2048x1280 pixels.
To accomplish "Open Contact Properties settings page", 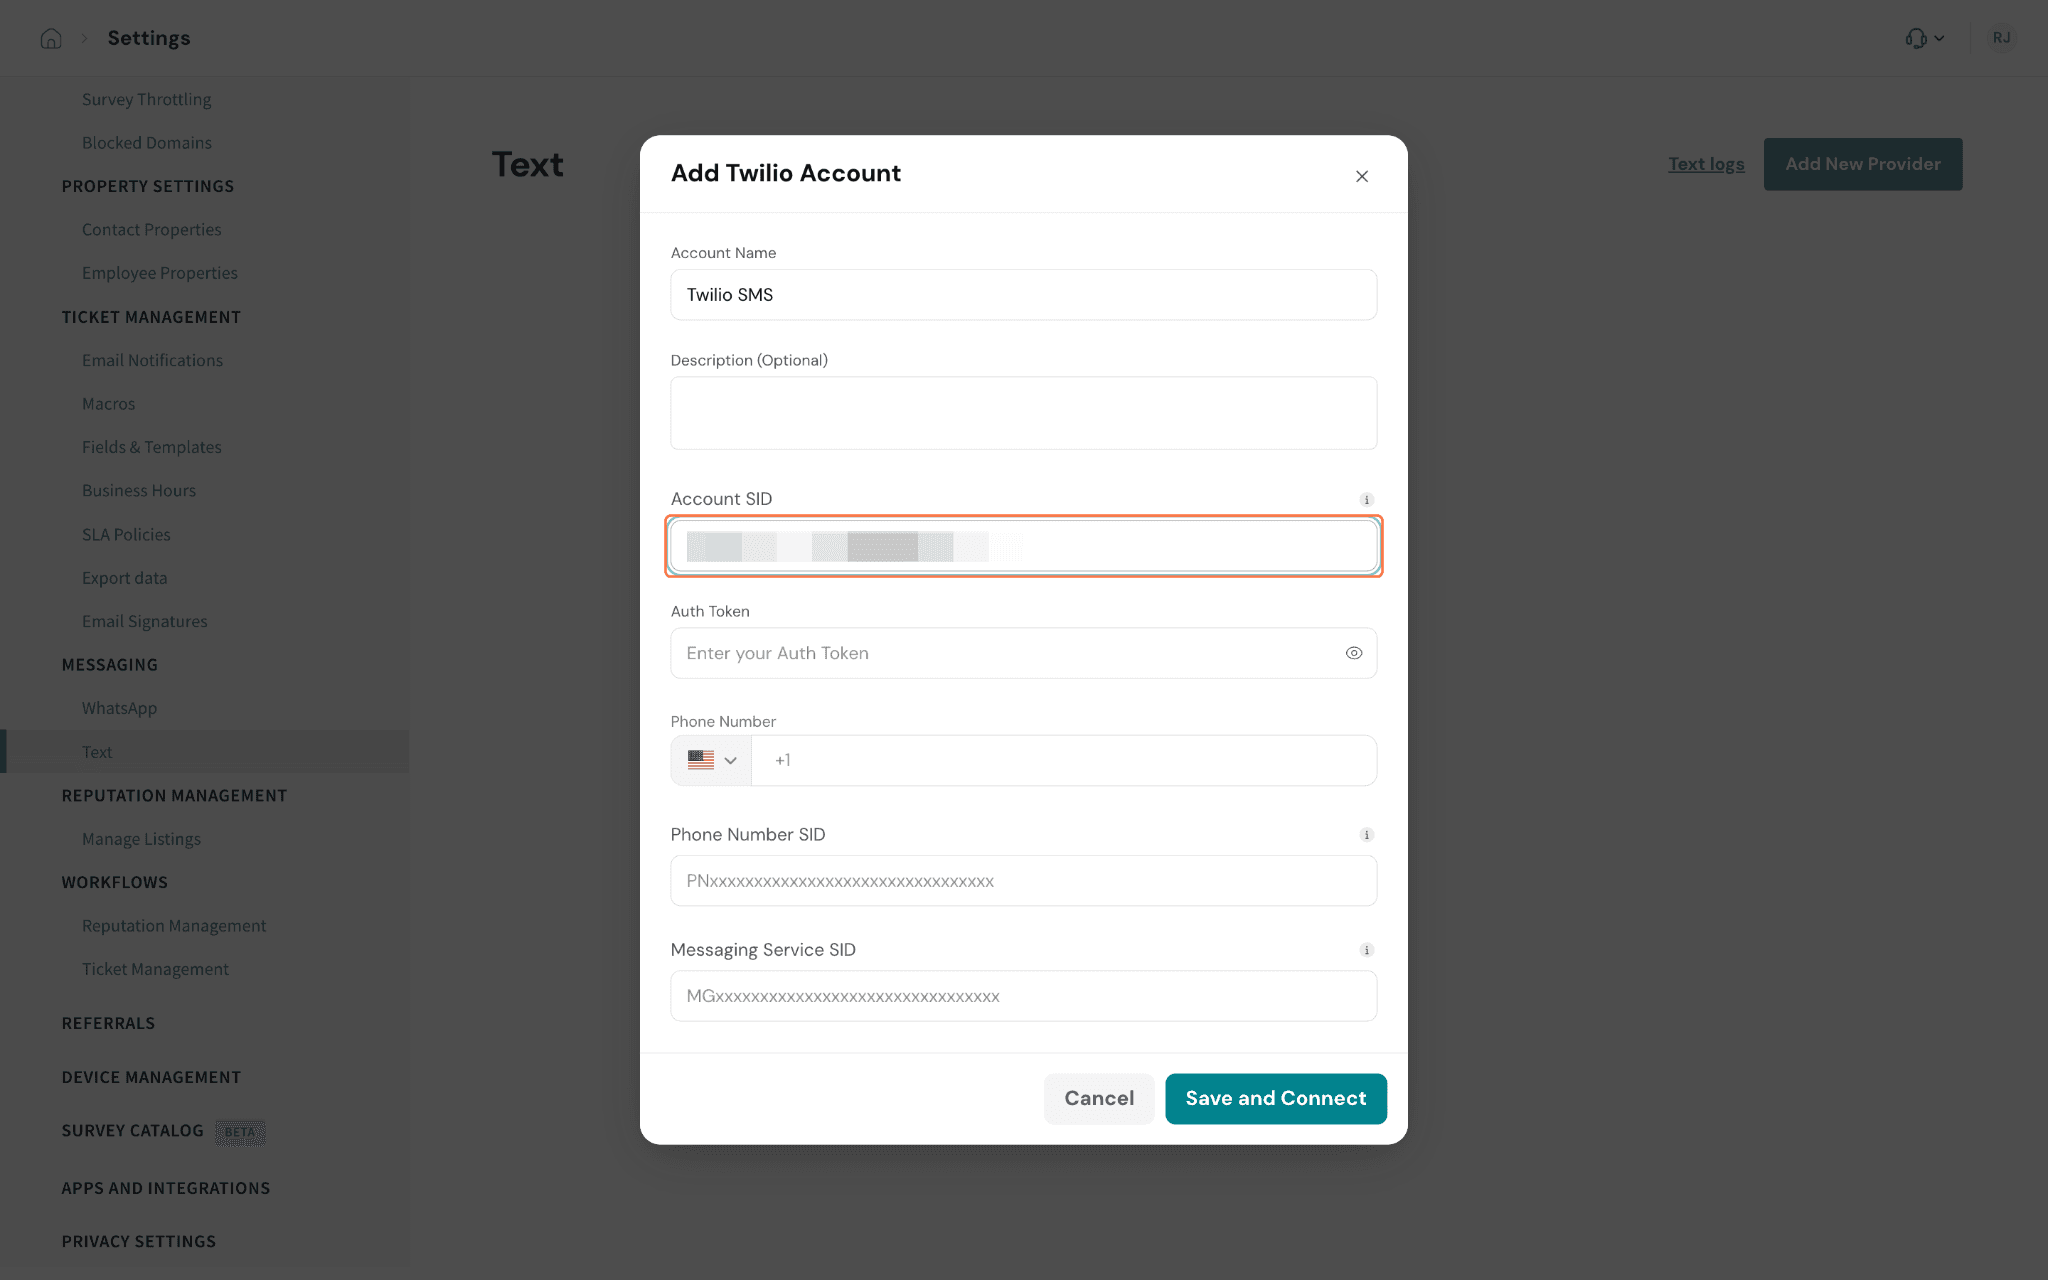I will [152, 229].
